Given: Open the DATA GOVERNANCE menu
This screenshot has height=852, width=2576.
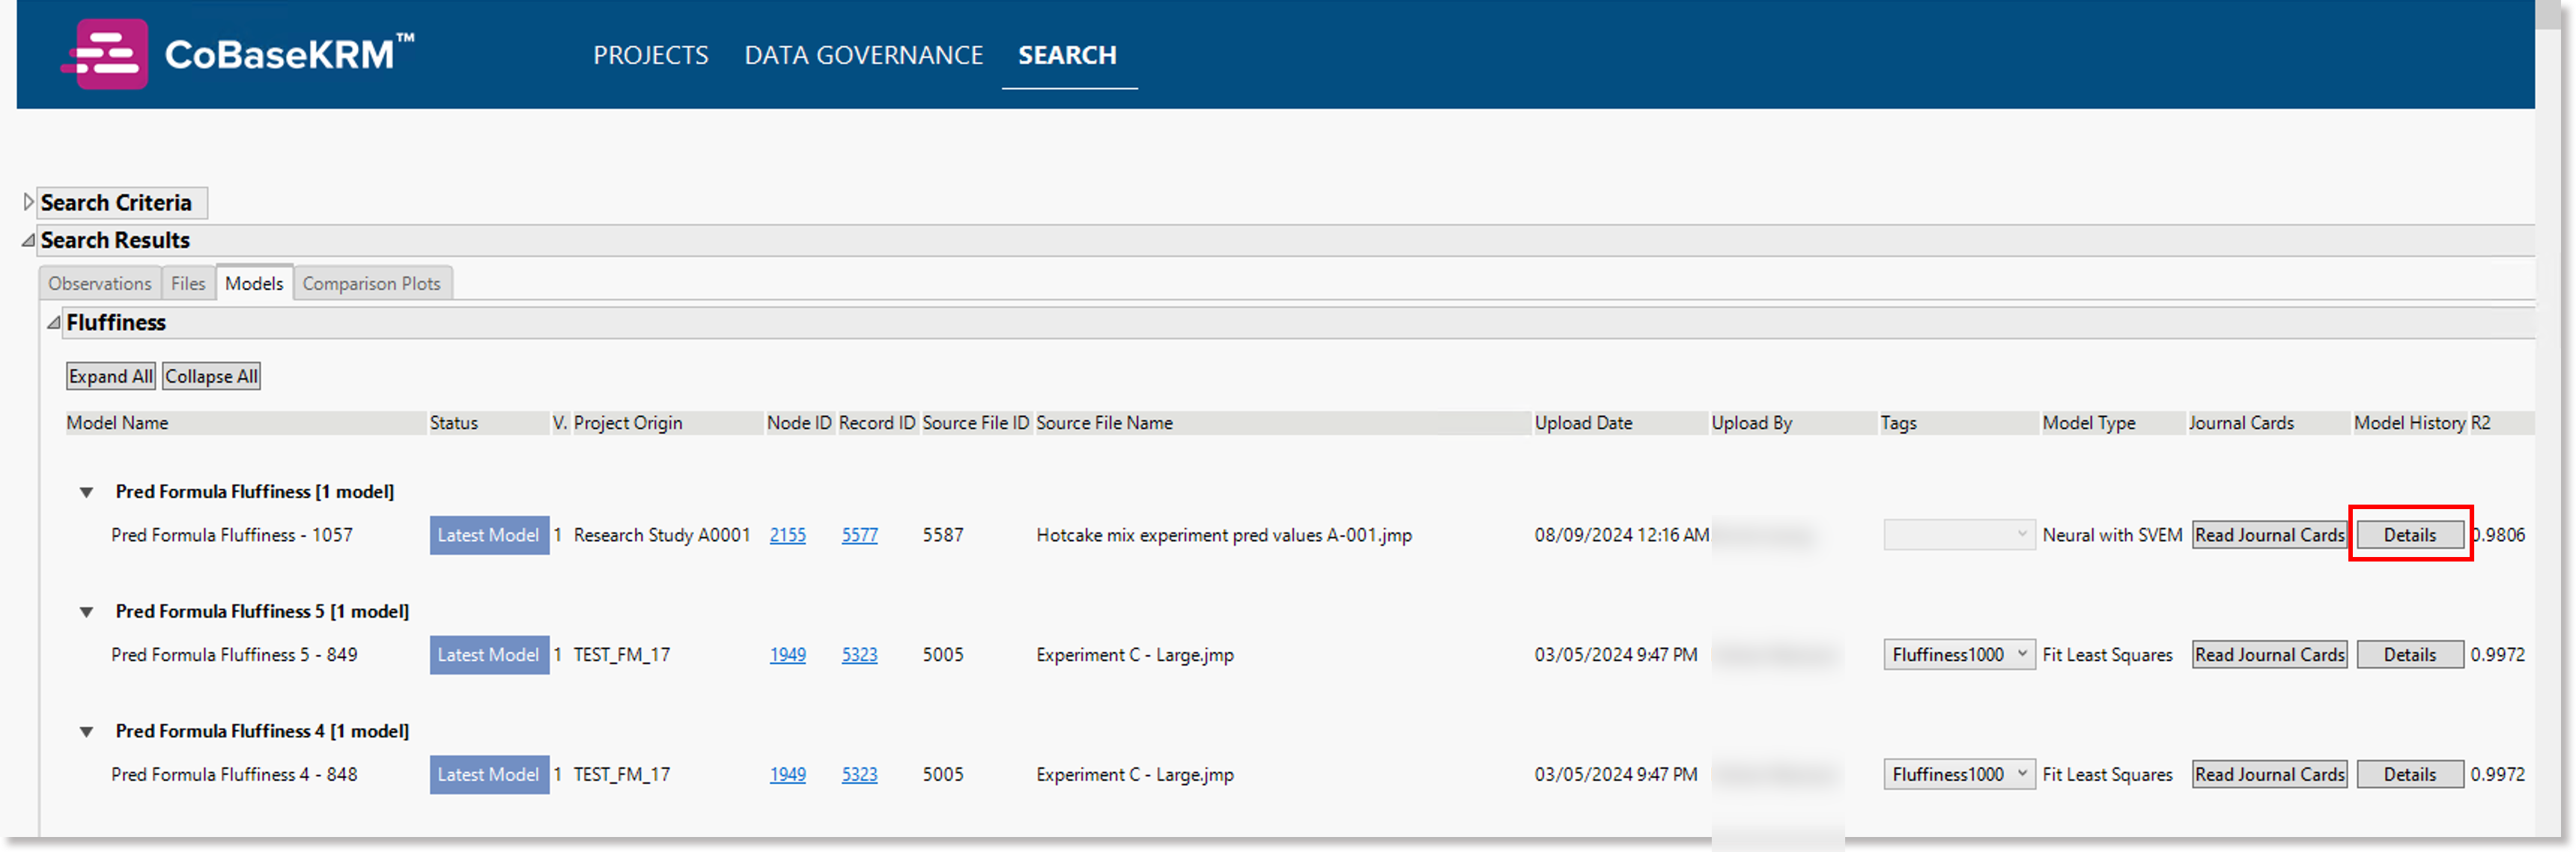Looking at the screenshot, I should pyautogui.click(x=863, y=55).
